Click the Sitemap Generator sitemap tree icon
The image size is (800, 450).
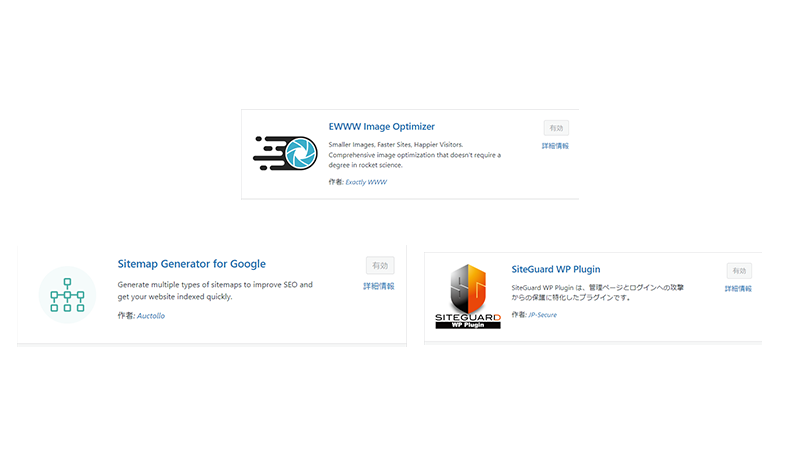[67, 295]
